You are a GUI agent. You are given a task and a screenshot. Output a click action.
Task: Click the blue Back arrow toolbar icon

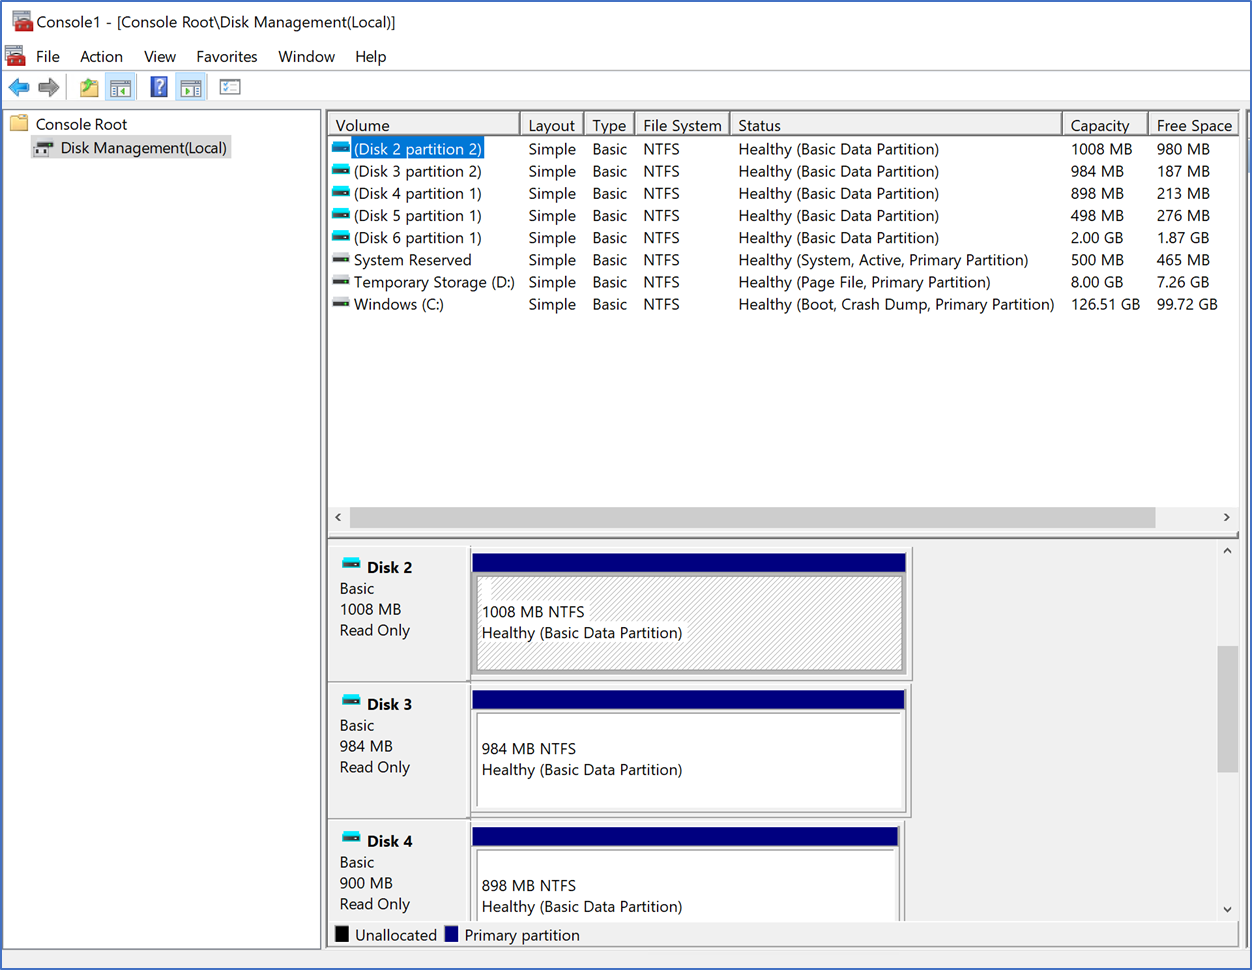point(19,88)
